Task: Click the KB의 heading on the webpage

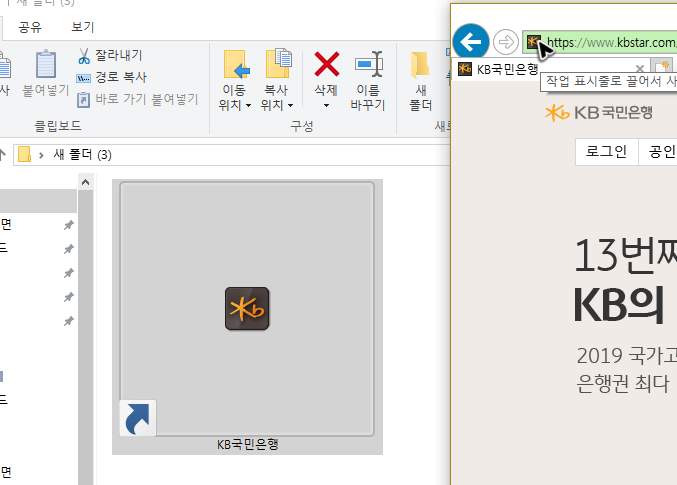Action: [x=618, y=305]
